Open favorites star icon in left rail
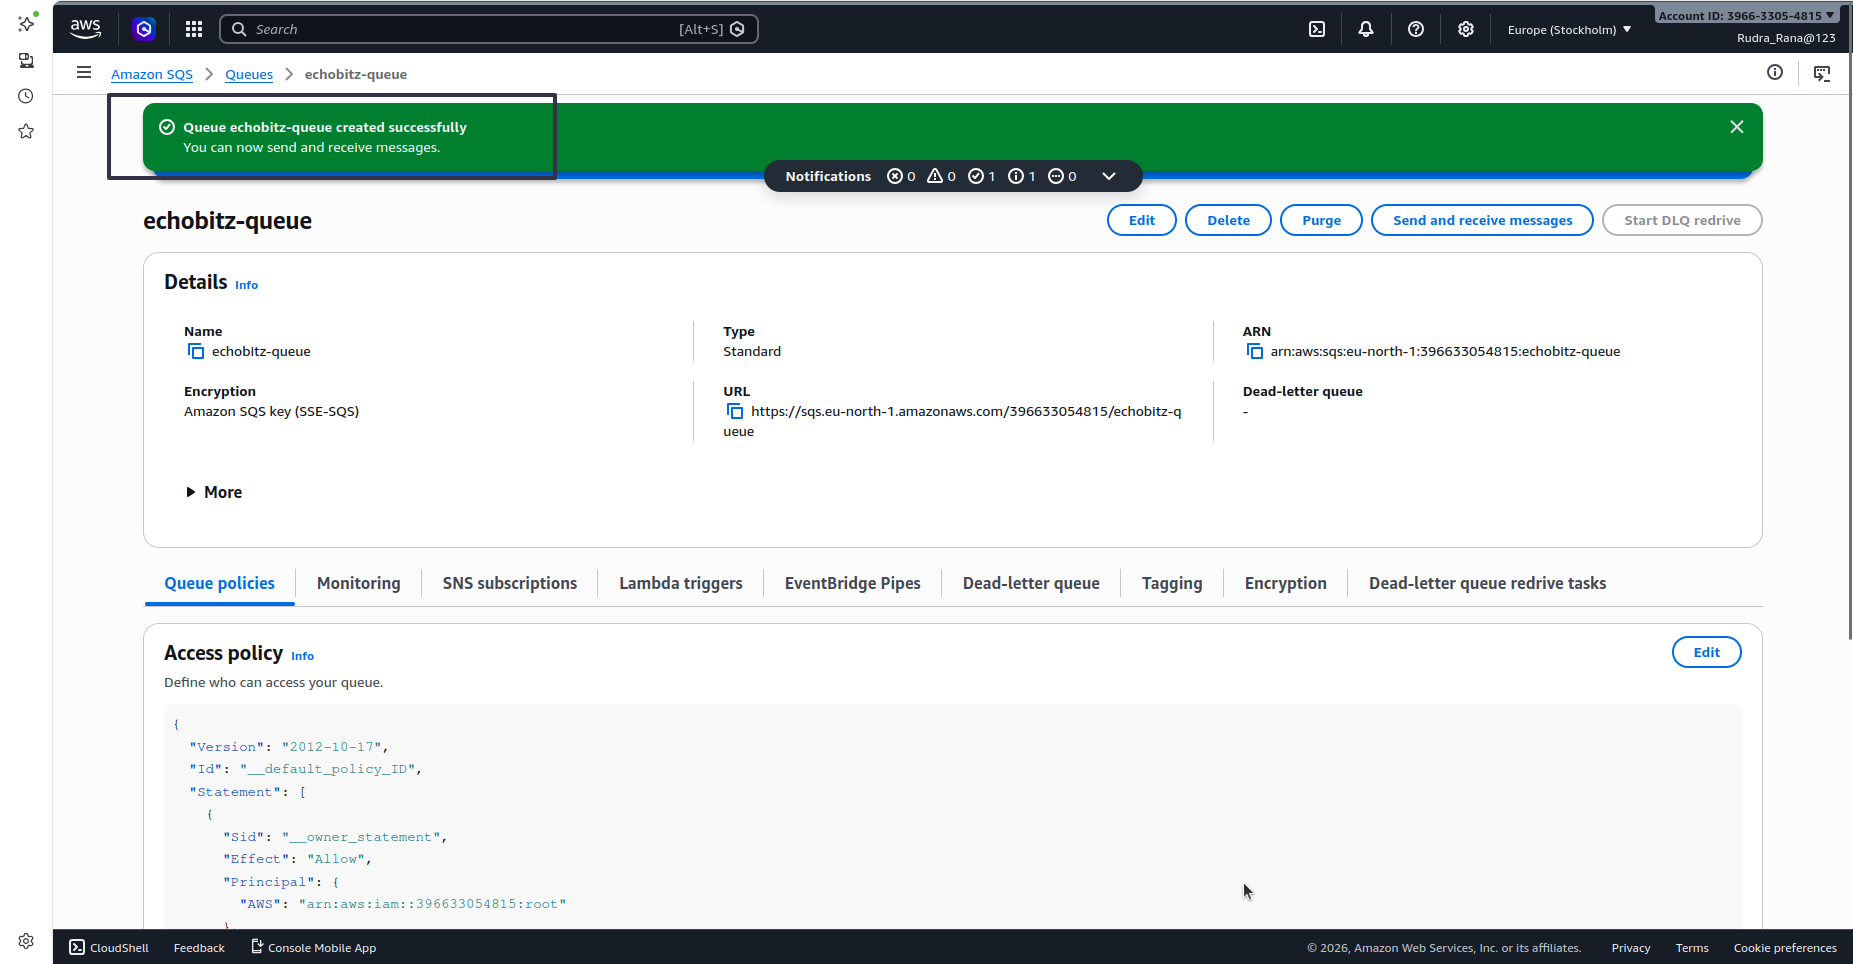The image size is (1853, 964). [26, 131]
